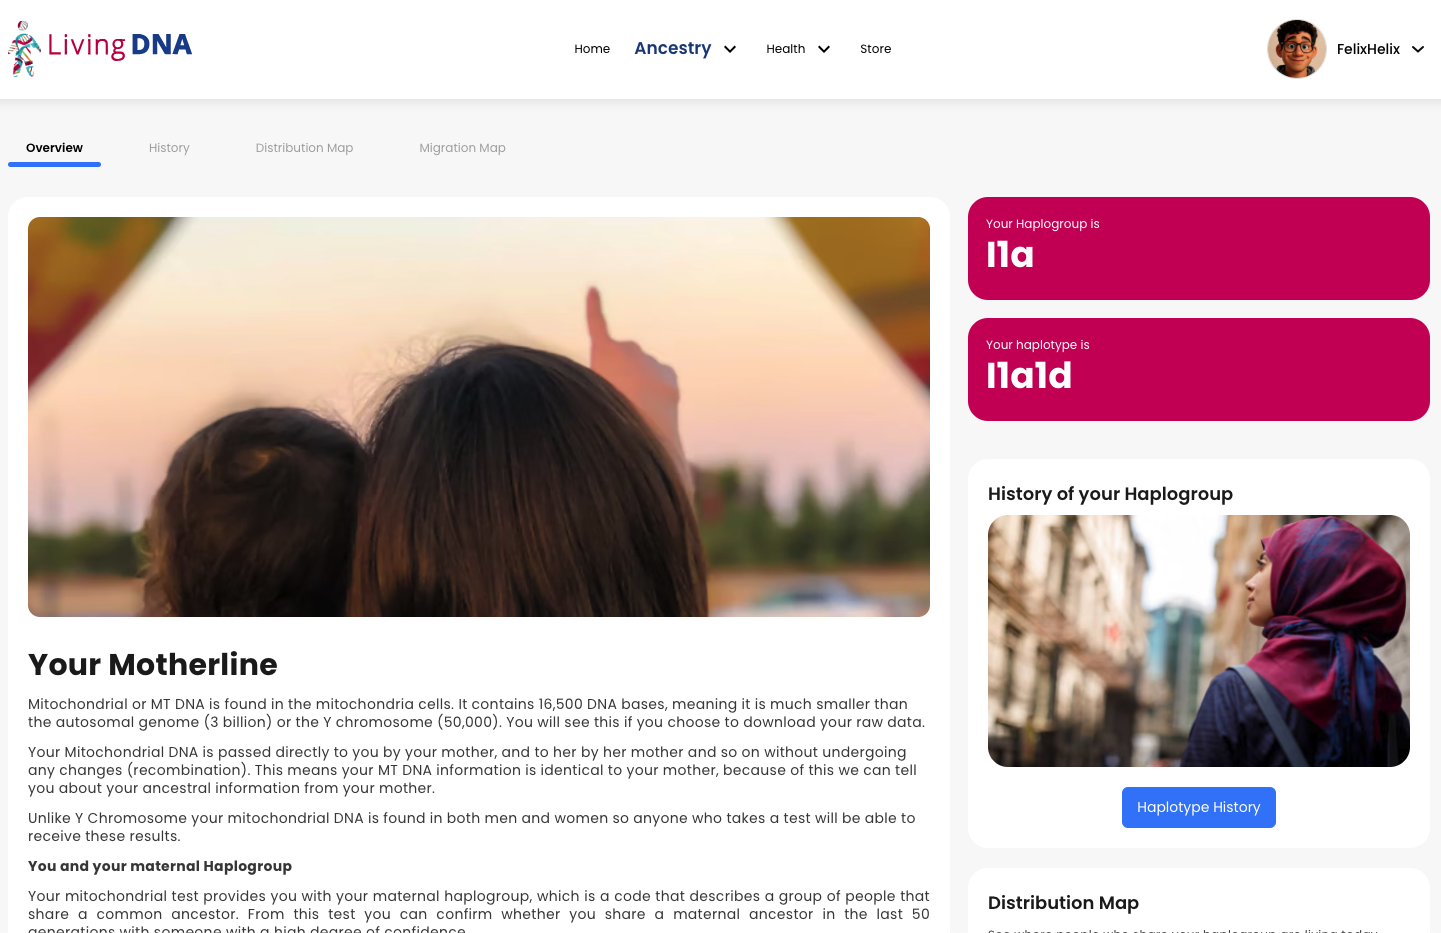The image size is (1441, 933).
Task: Switch to the Distribution Map tab
Action: [304, 148]
